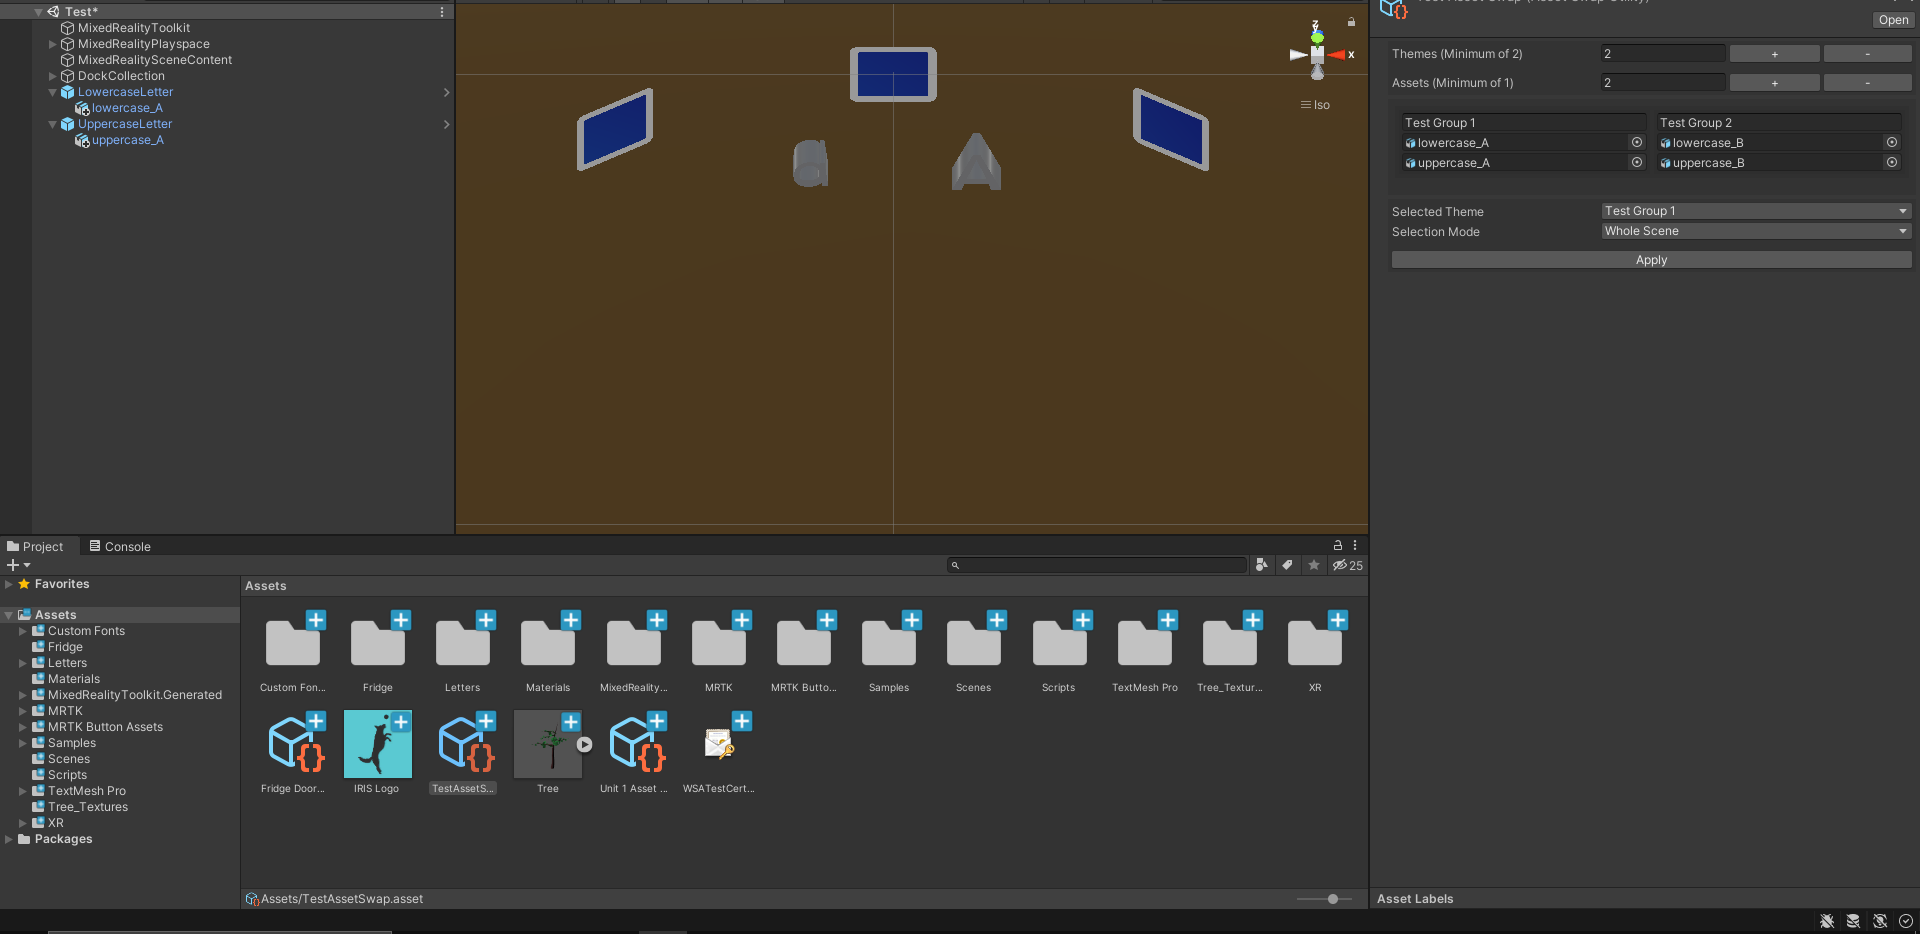Viewport: 1920px width, 934px height.
Task: Expand the Packages folder in Project tree
Action: (9, 839)
